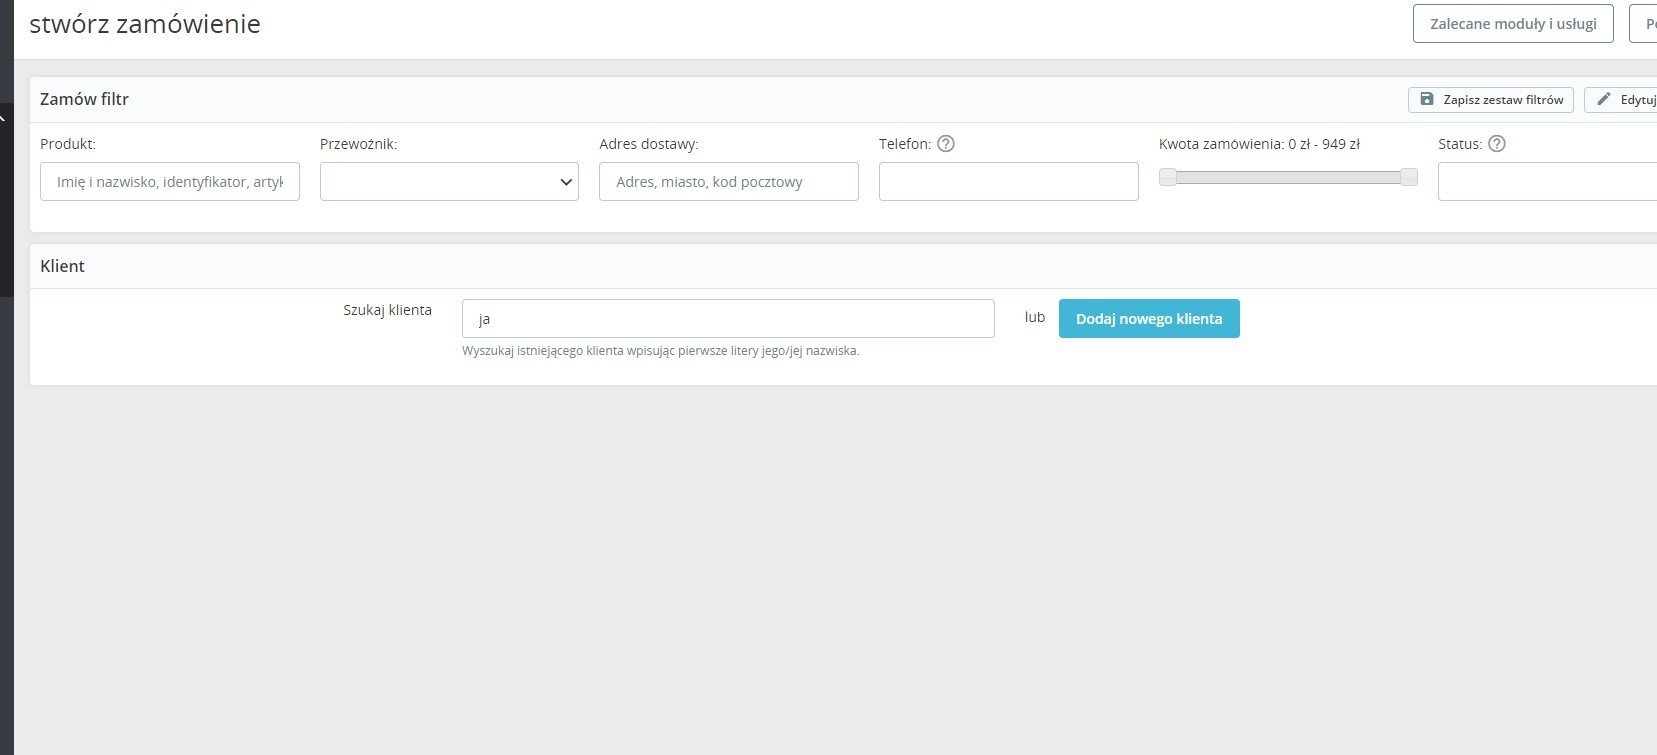Image resolution: width=1657 pixels, height=755 pixels.
Task: Click the Kwota zamówienia slider track
Action: (1288, 177)
